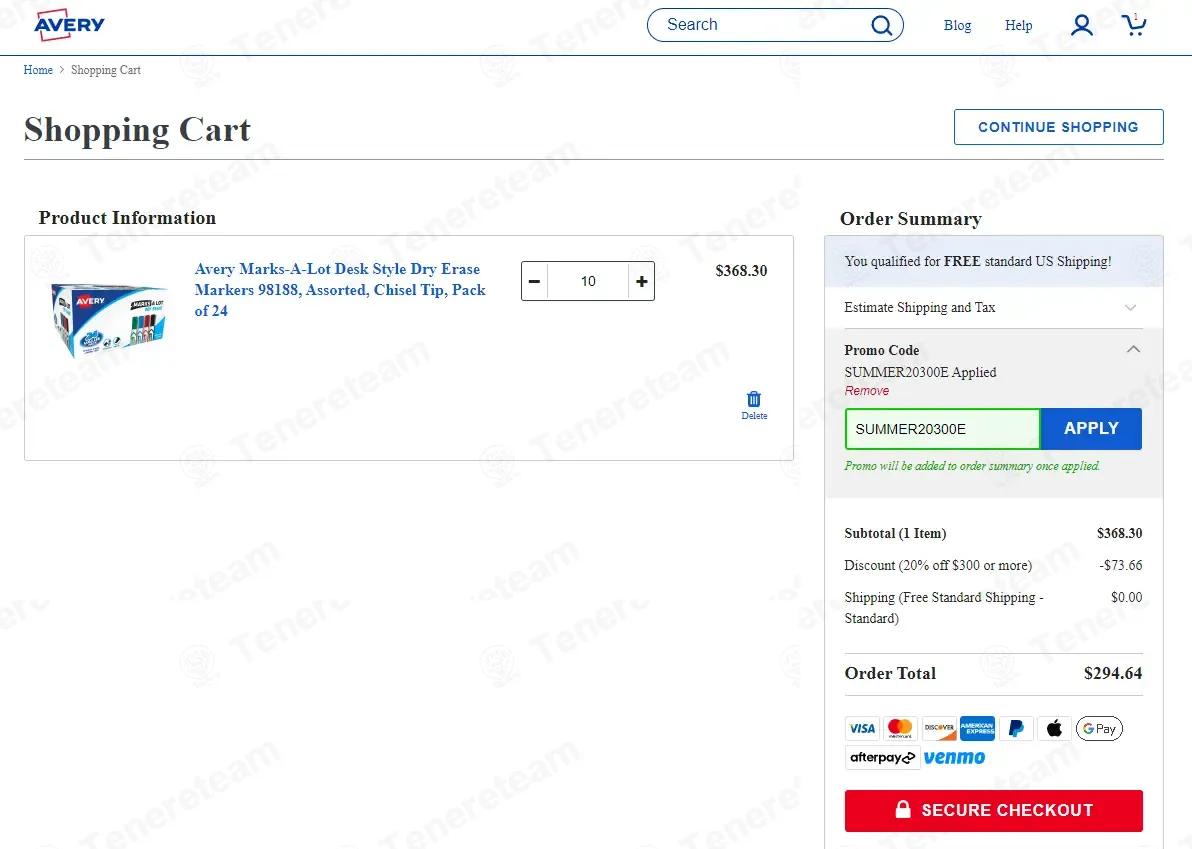Click the shipping cost $0.00
Image resolution: width=1192 pixels, height=849 pixels.
click(1127, 597)
